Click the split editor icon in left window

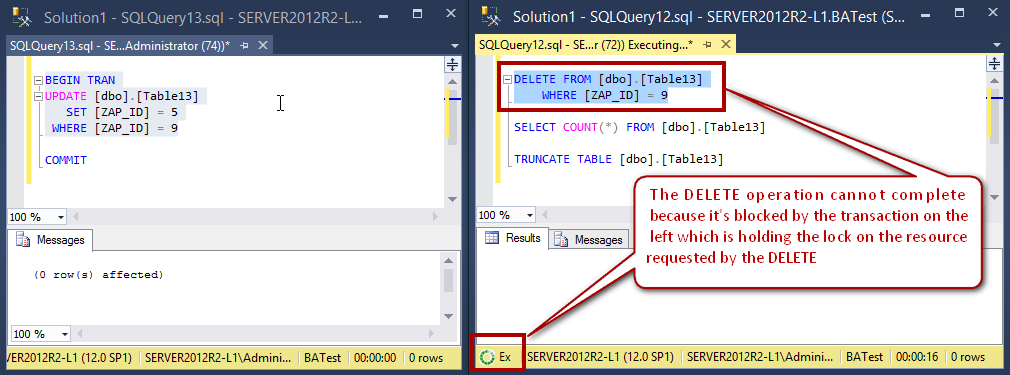[x=452, y=64]
